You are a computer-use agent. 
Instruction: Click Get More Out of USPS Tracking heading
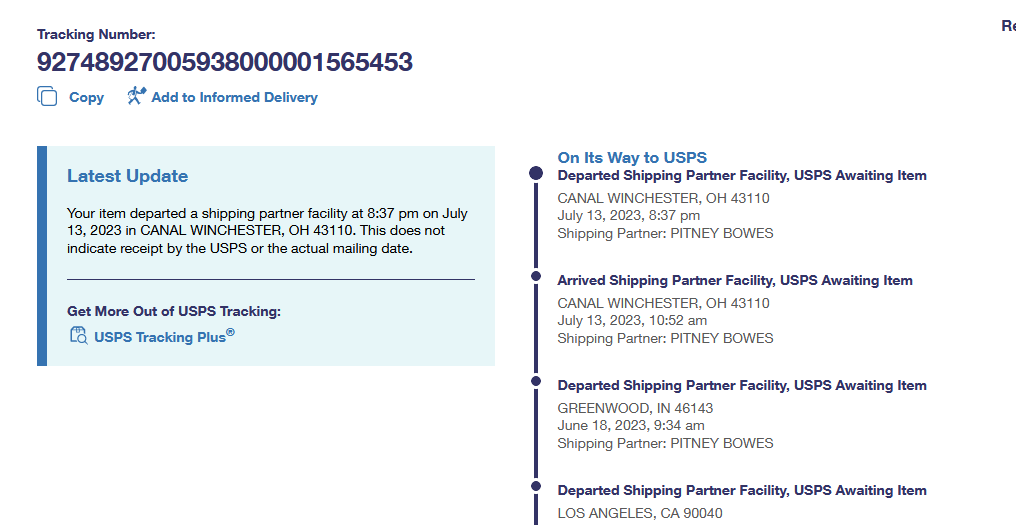[x=174, y=311]
